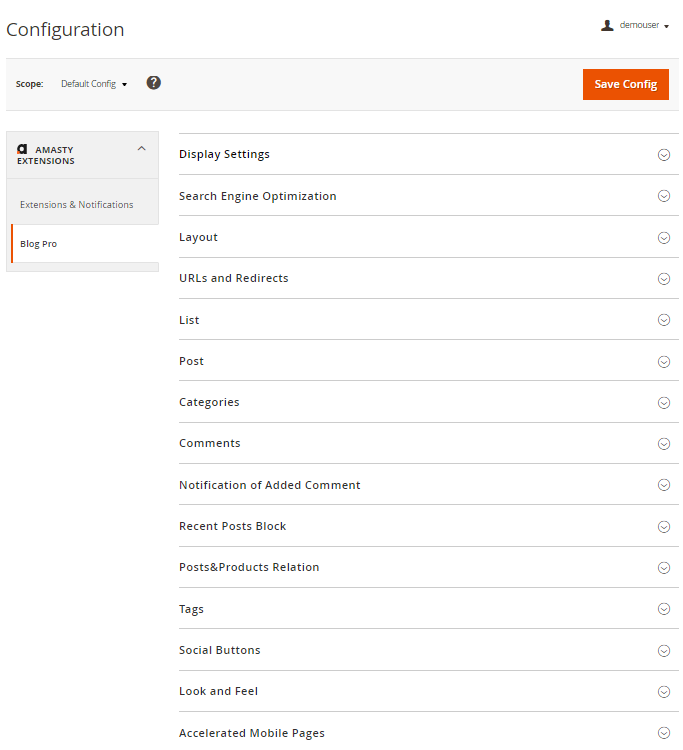Viewport: 683px width, 750px height.
Task: Open Notification of Added Comment section
Action: point(270,486)
